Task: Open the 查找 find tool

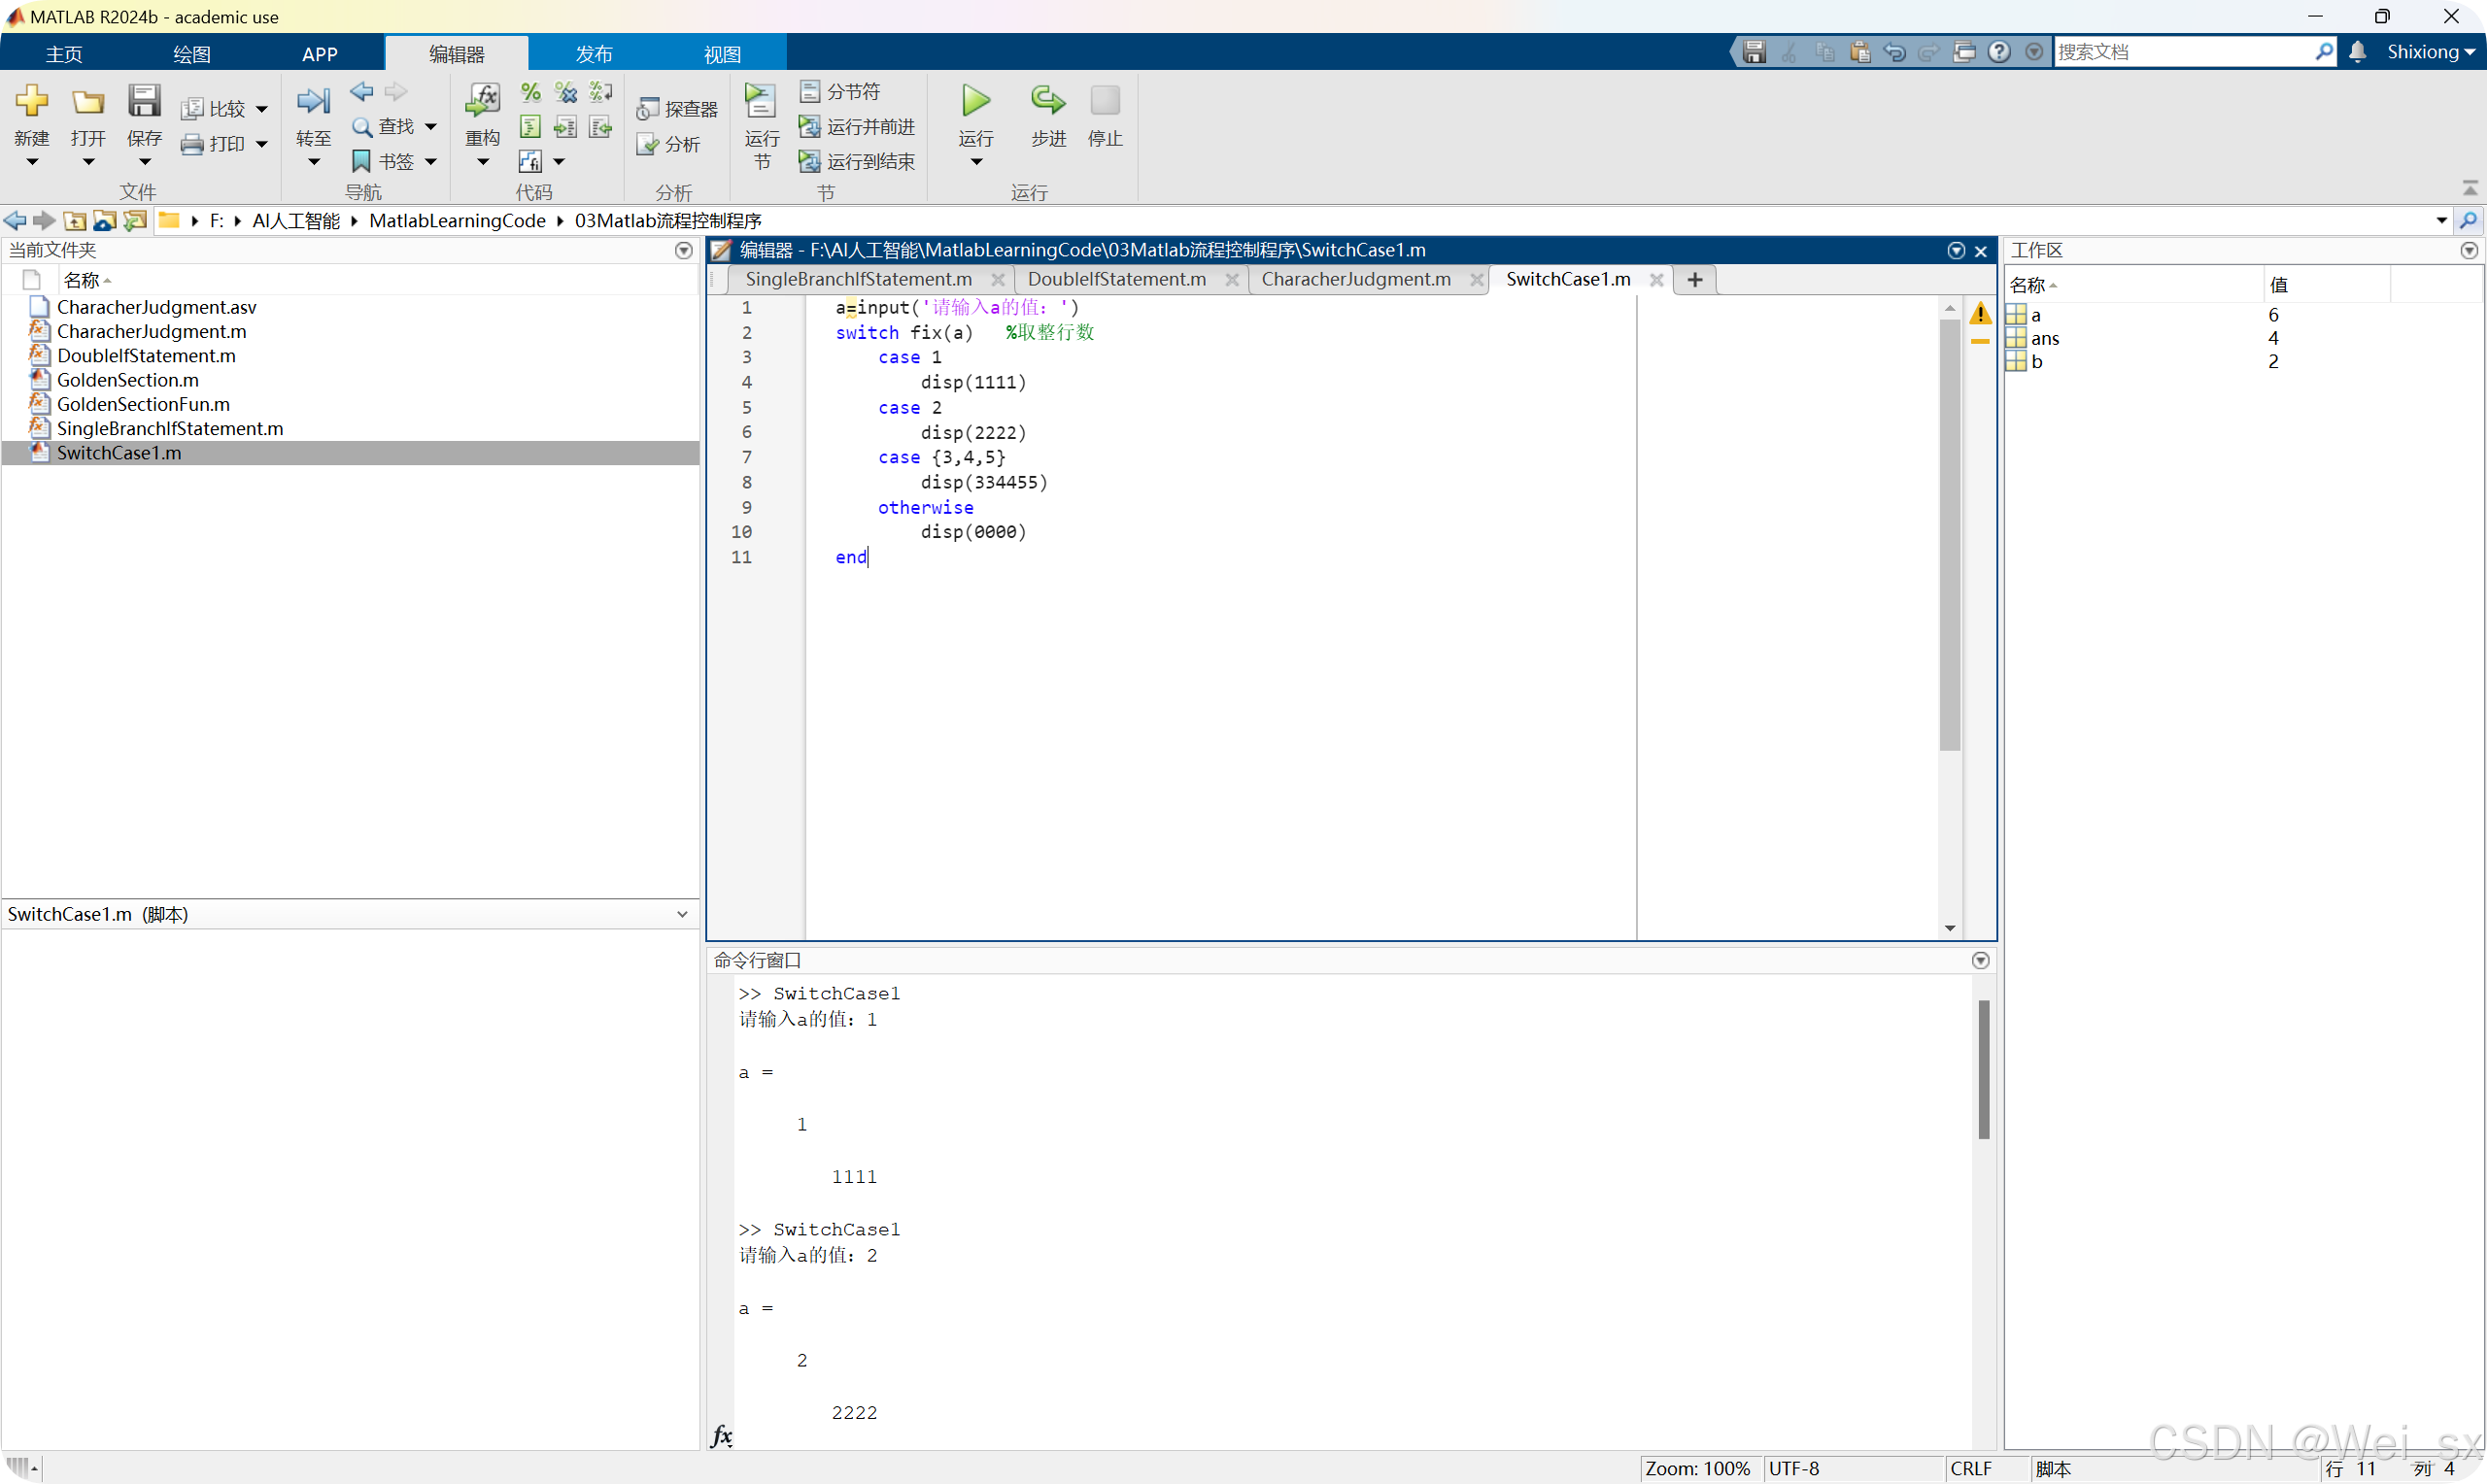Action: pyautogui.click(x=392, y=126)
